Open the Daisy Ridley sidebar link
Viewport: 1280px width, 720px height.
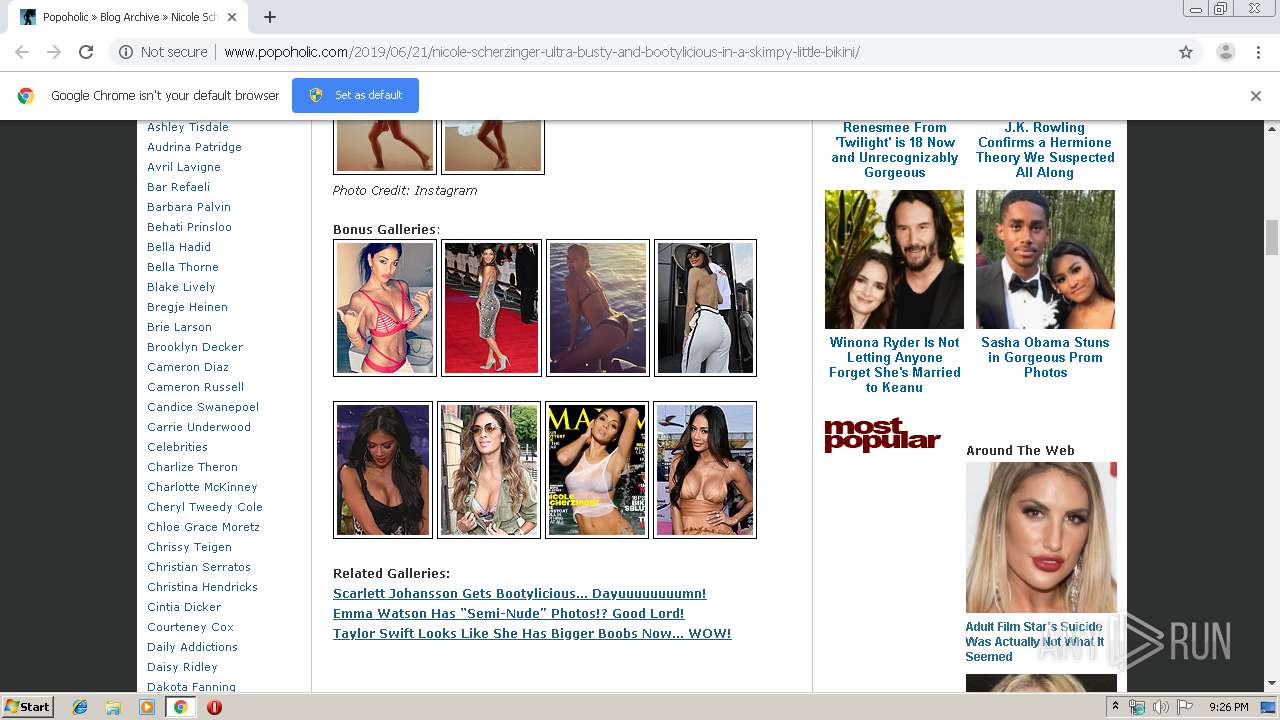coord(182,667)
